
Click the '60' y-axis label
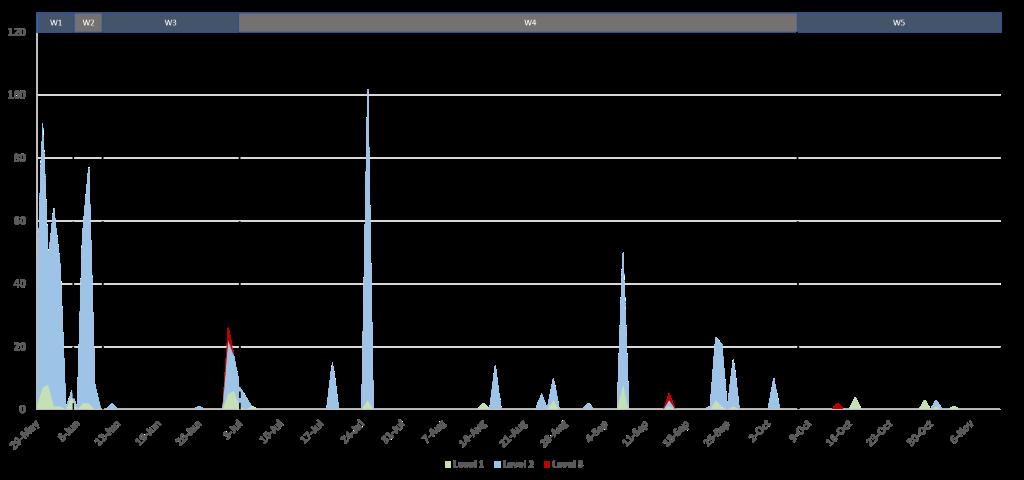point(20,221)
